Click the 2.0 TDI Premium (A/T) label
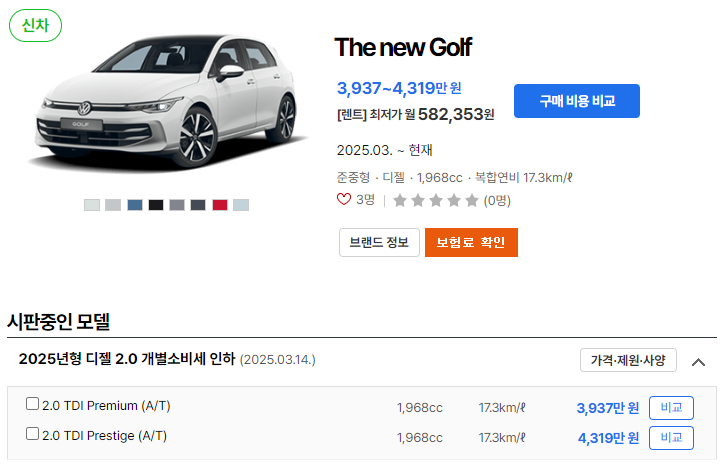This screenshot has width=723, height=469. coord(106,405)
